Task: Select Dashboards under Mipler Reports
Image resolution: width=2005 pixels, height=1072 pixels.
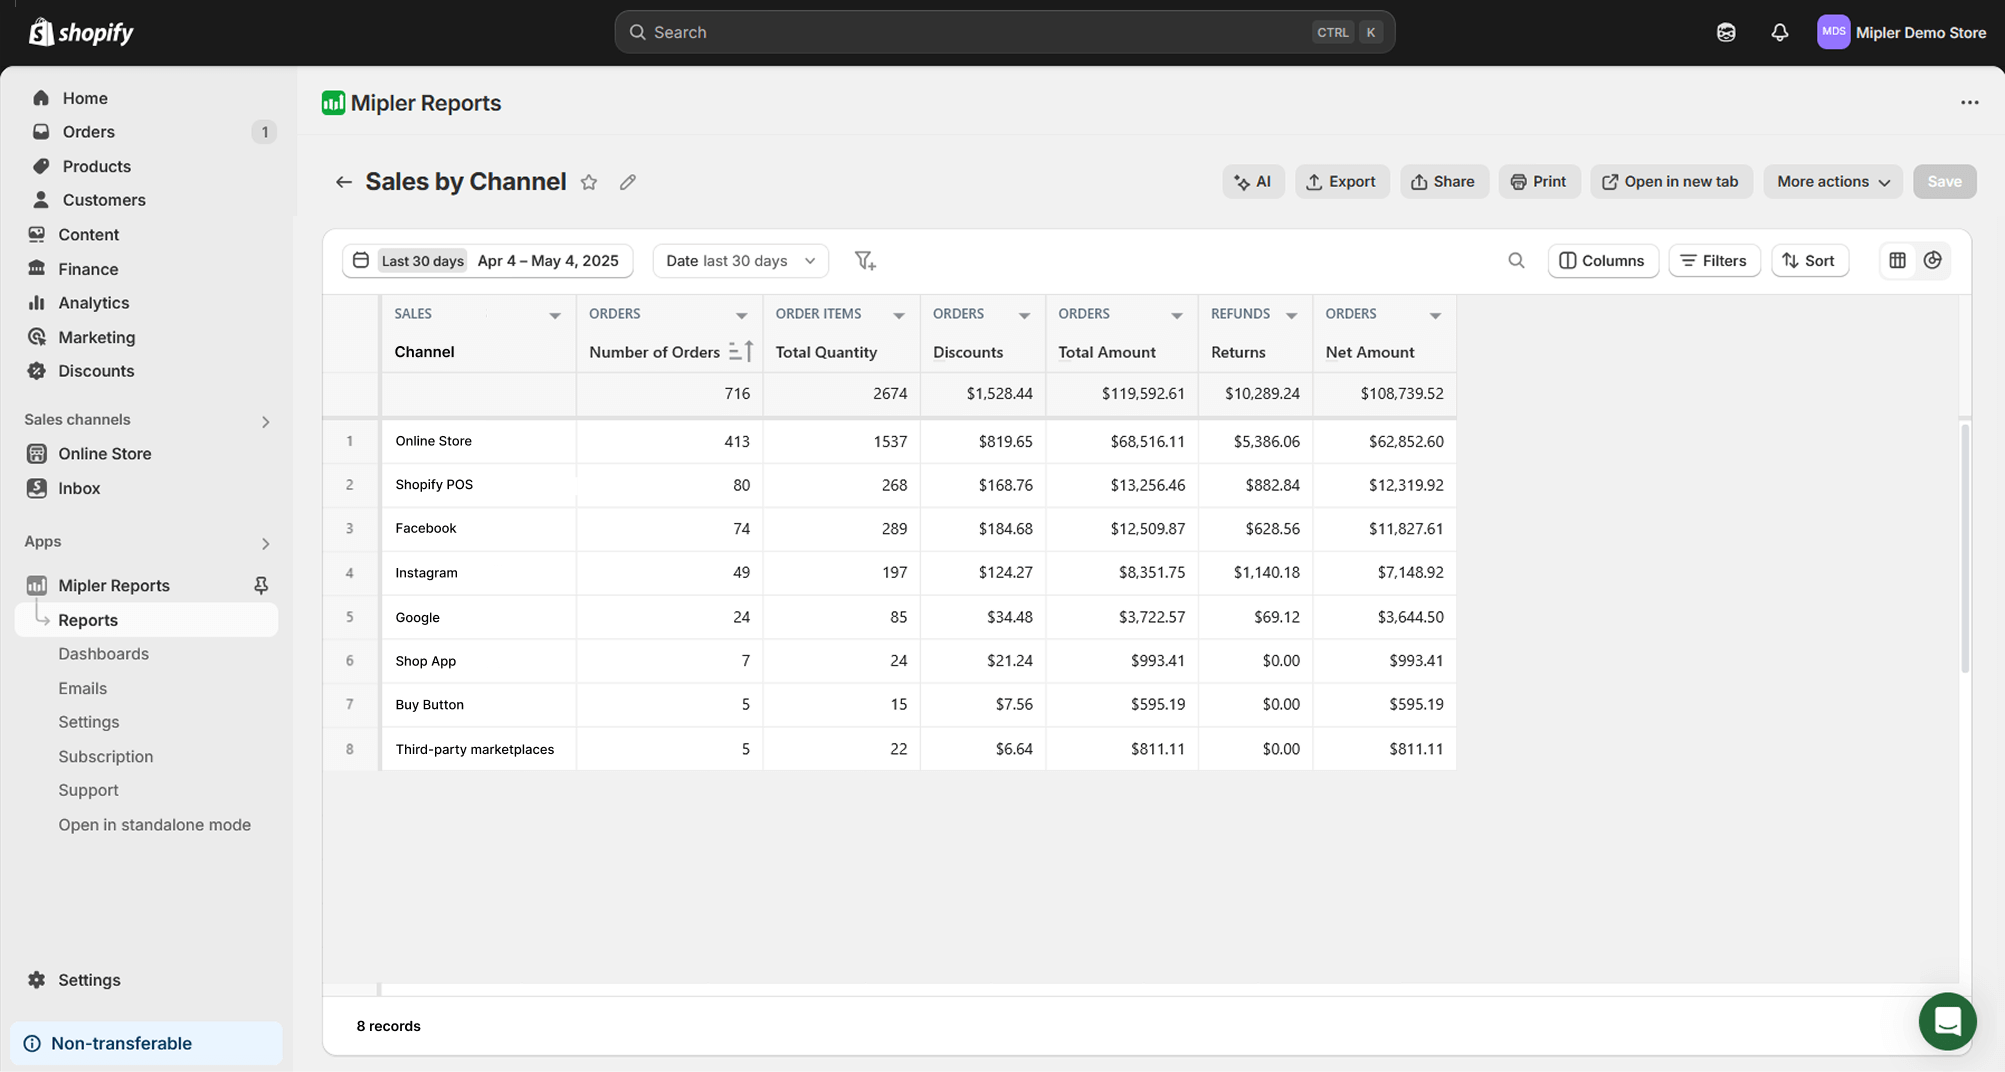Action: coord(103,653)
